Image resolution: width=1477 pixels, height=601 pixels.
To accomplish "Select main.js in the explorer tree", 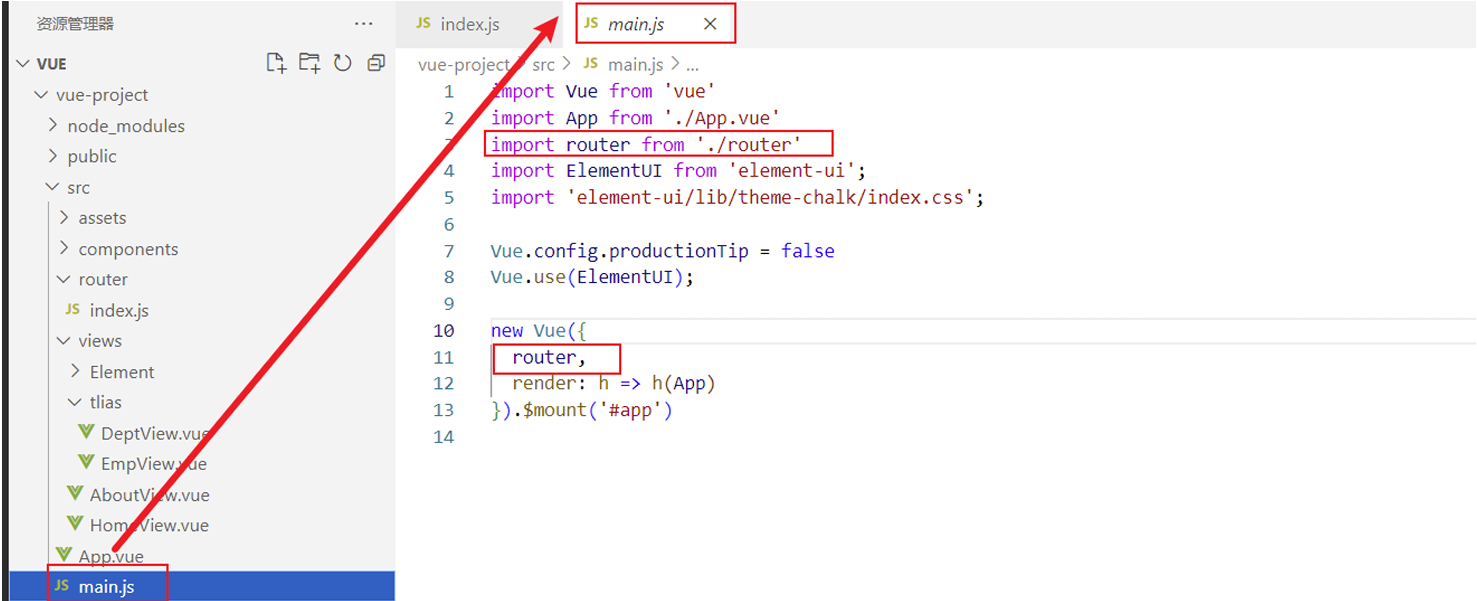I will tap(202, 587).
